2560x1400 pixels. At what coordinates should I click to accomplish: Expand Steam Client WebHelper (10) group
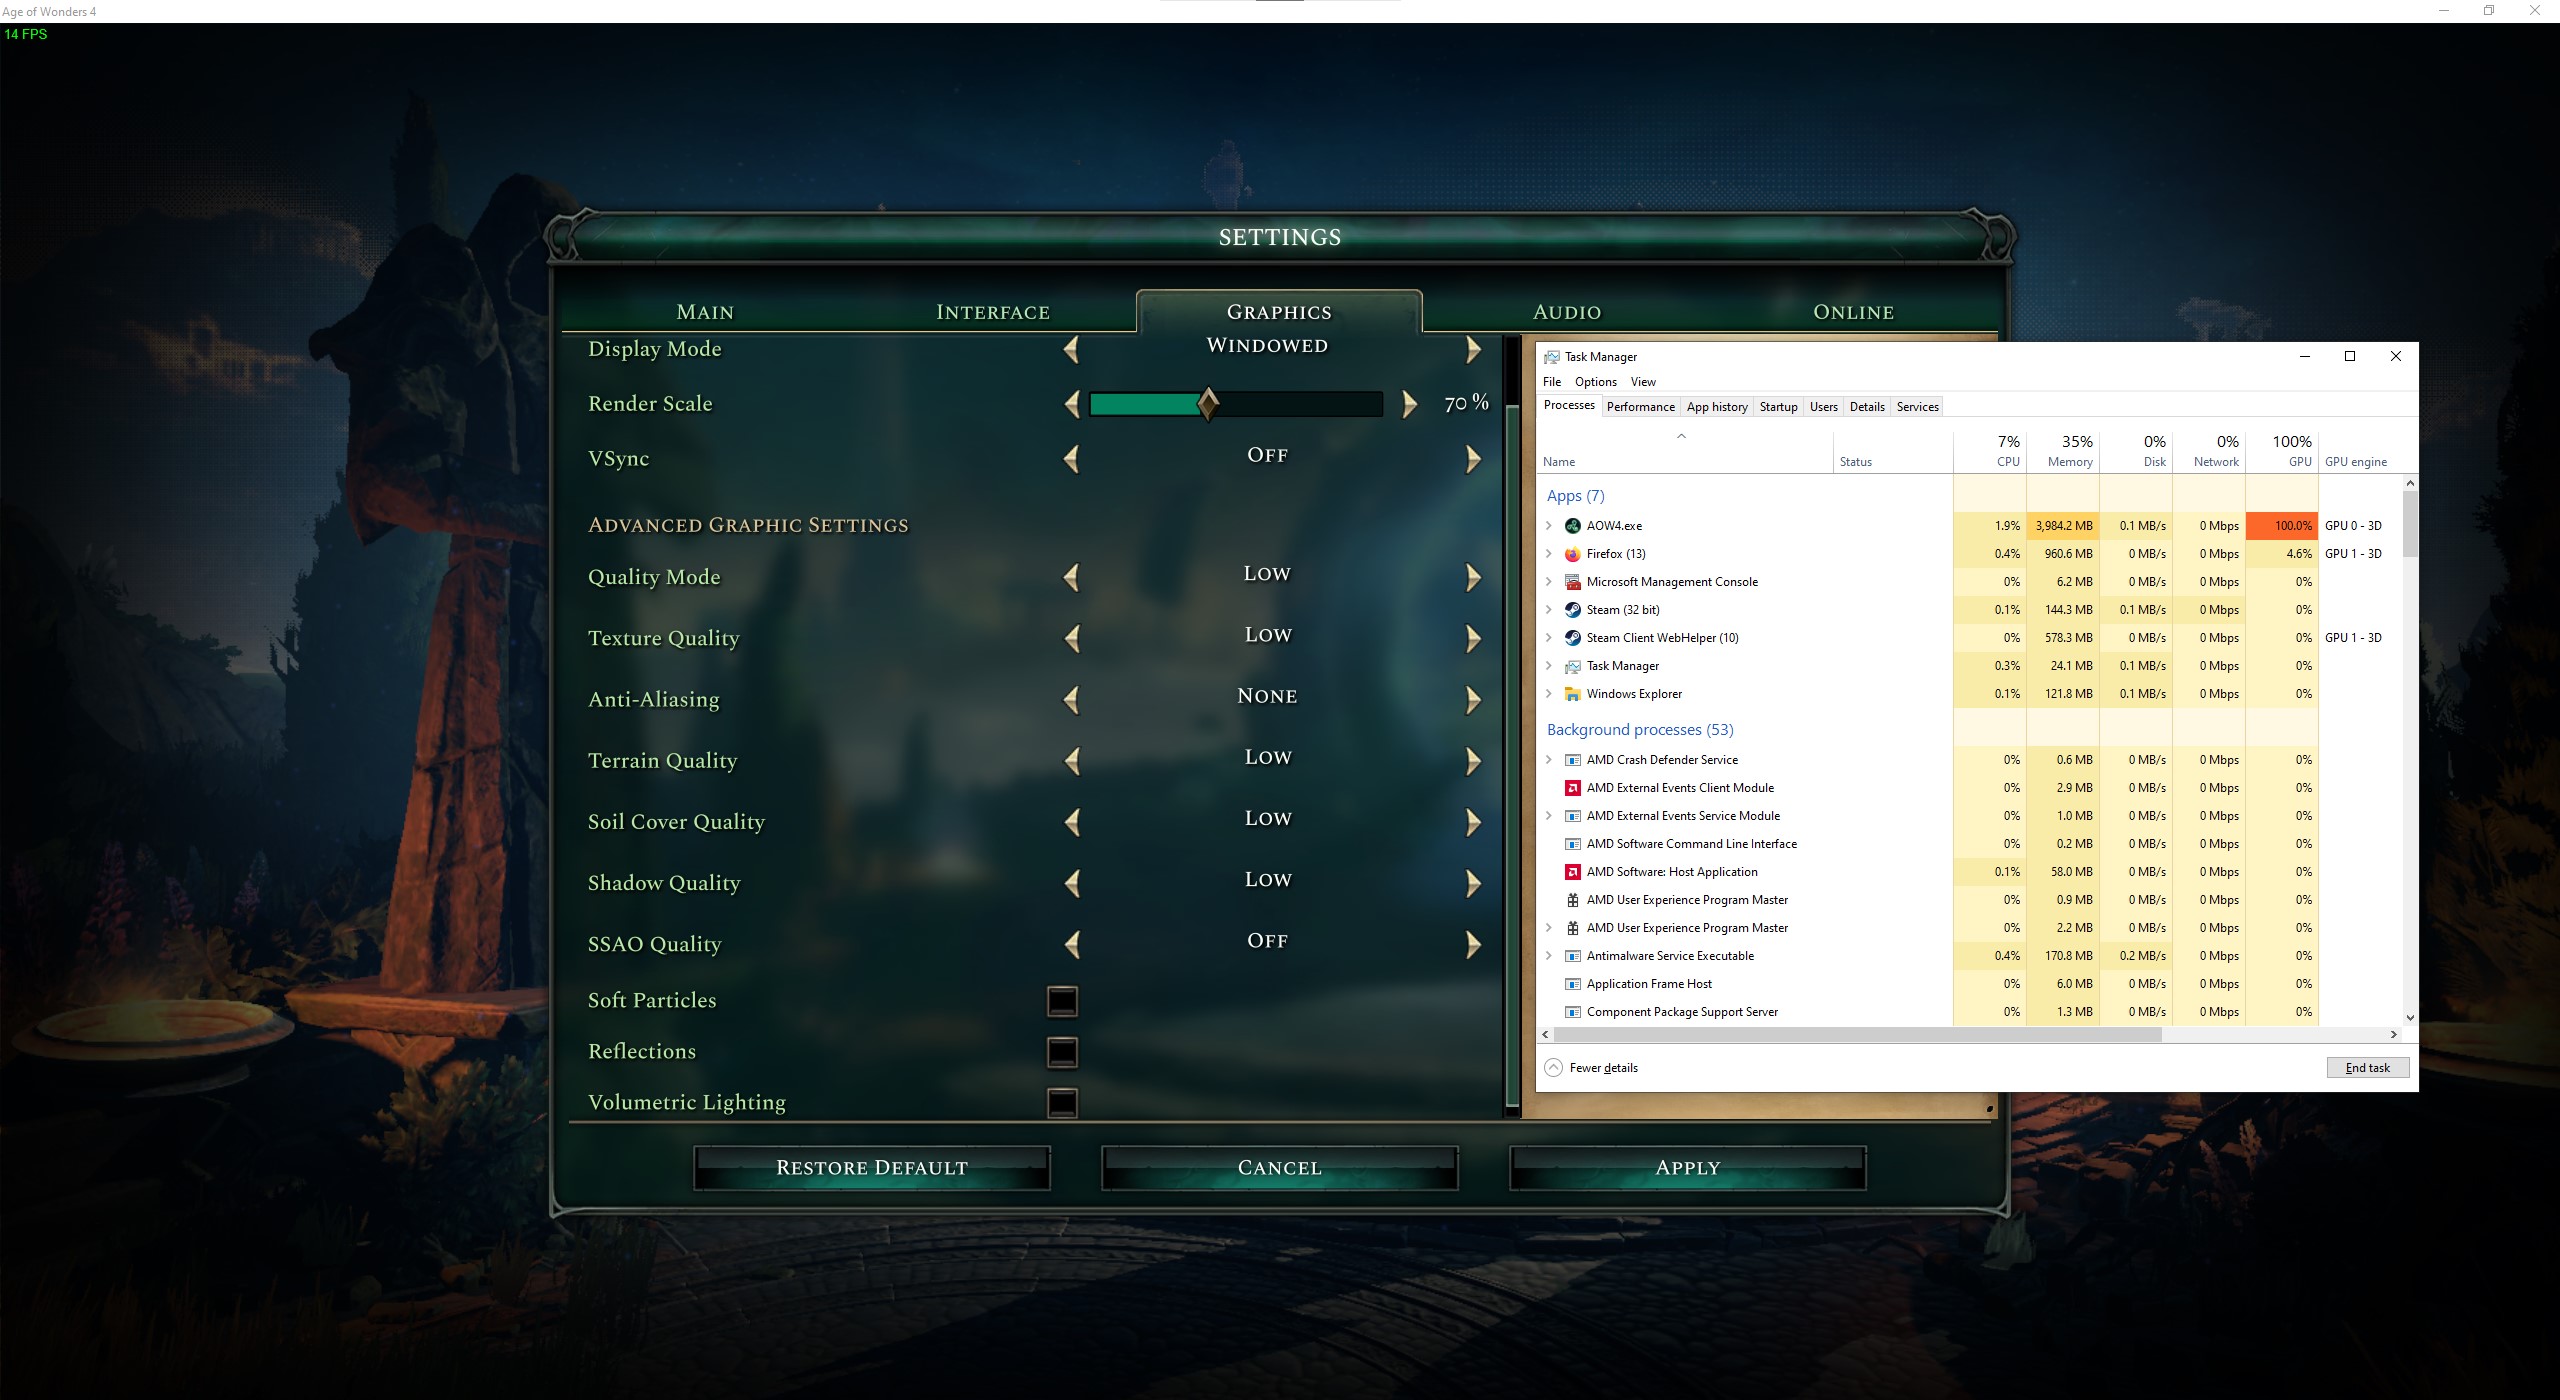pyautogui.click(x=1549, y=638)
